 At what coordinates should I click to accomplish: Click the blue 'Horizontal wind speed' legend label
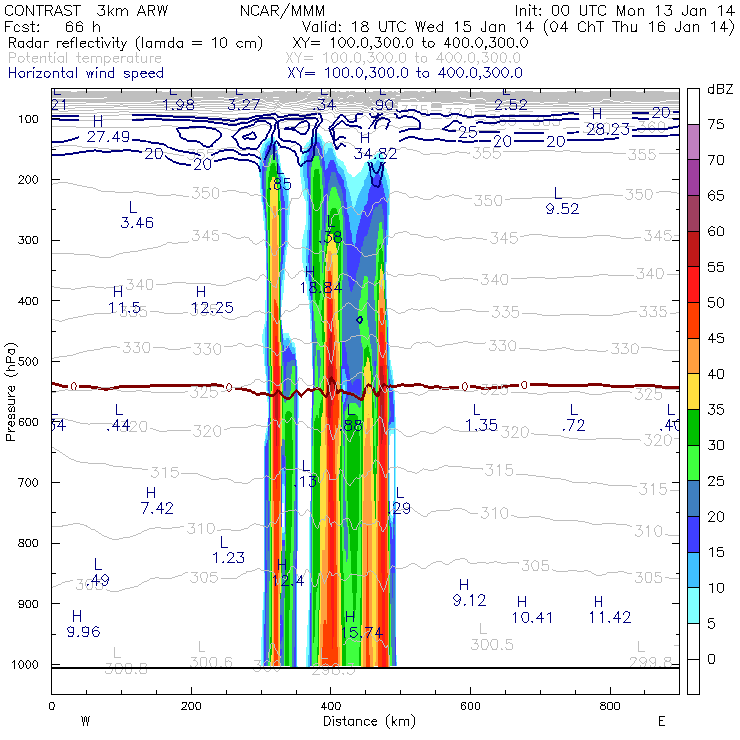point(86,73)
